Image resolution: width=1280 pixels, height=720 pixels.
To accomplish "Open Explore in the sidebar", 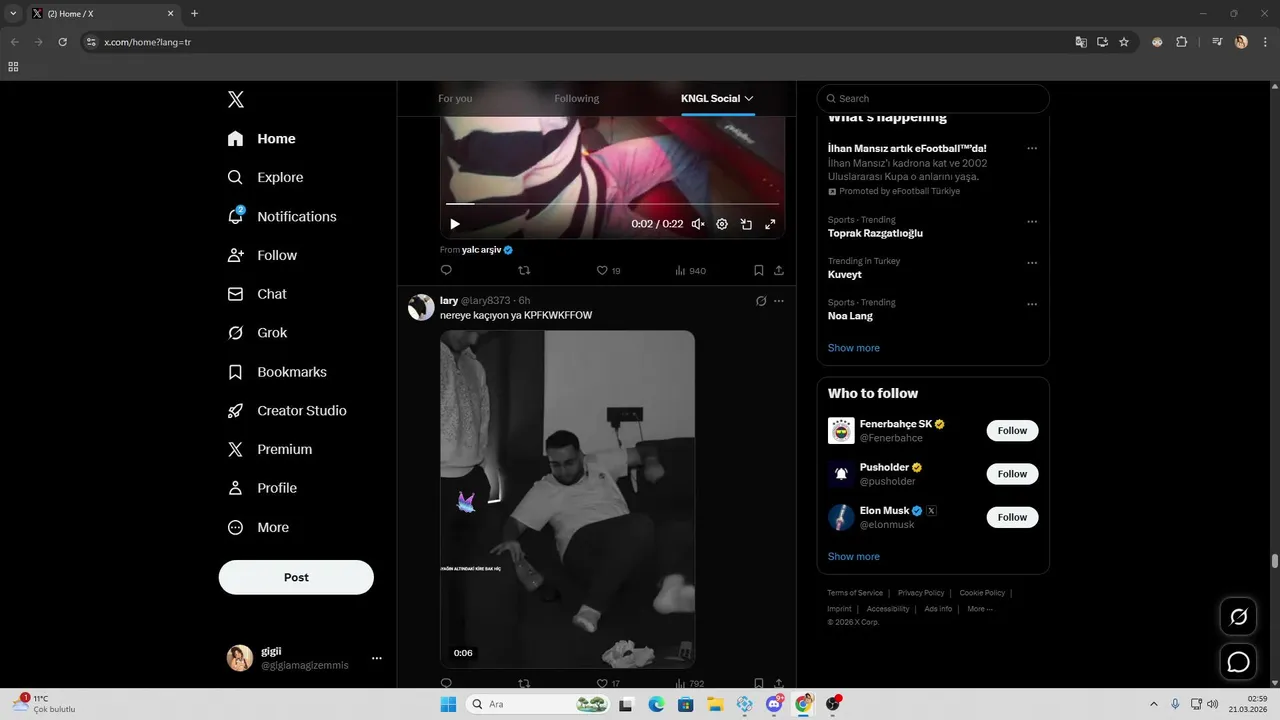I will [x=265, y=177].
